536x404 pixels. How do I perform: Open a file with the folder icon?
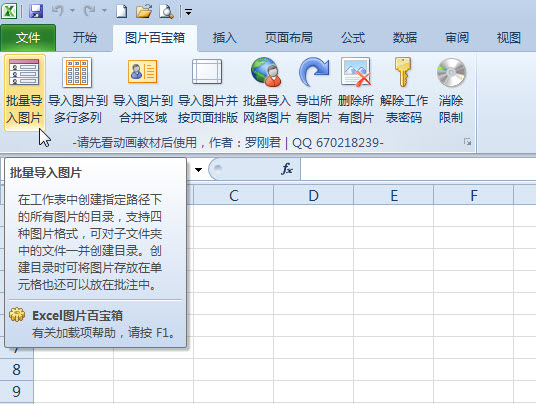coord(144,11)
